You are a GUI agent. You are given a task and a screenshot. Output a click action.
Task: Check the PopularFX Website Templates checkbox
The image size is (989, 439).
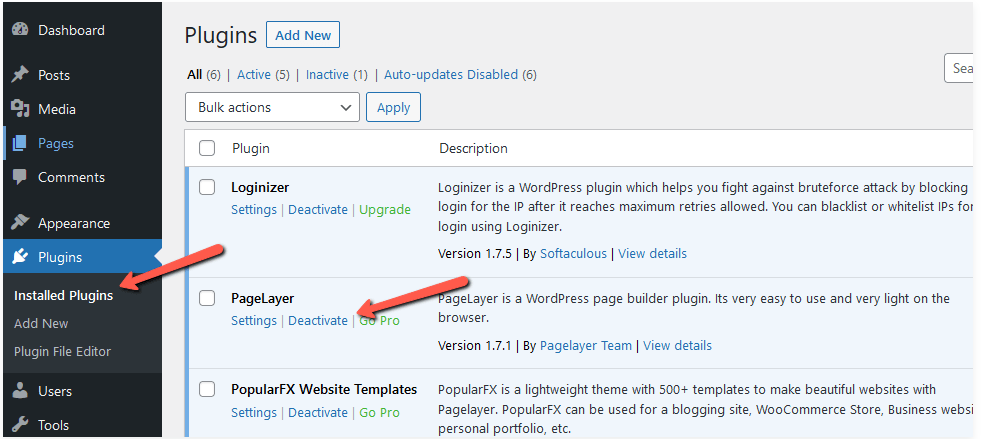coord(207,390)
